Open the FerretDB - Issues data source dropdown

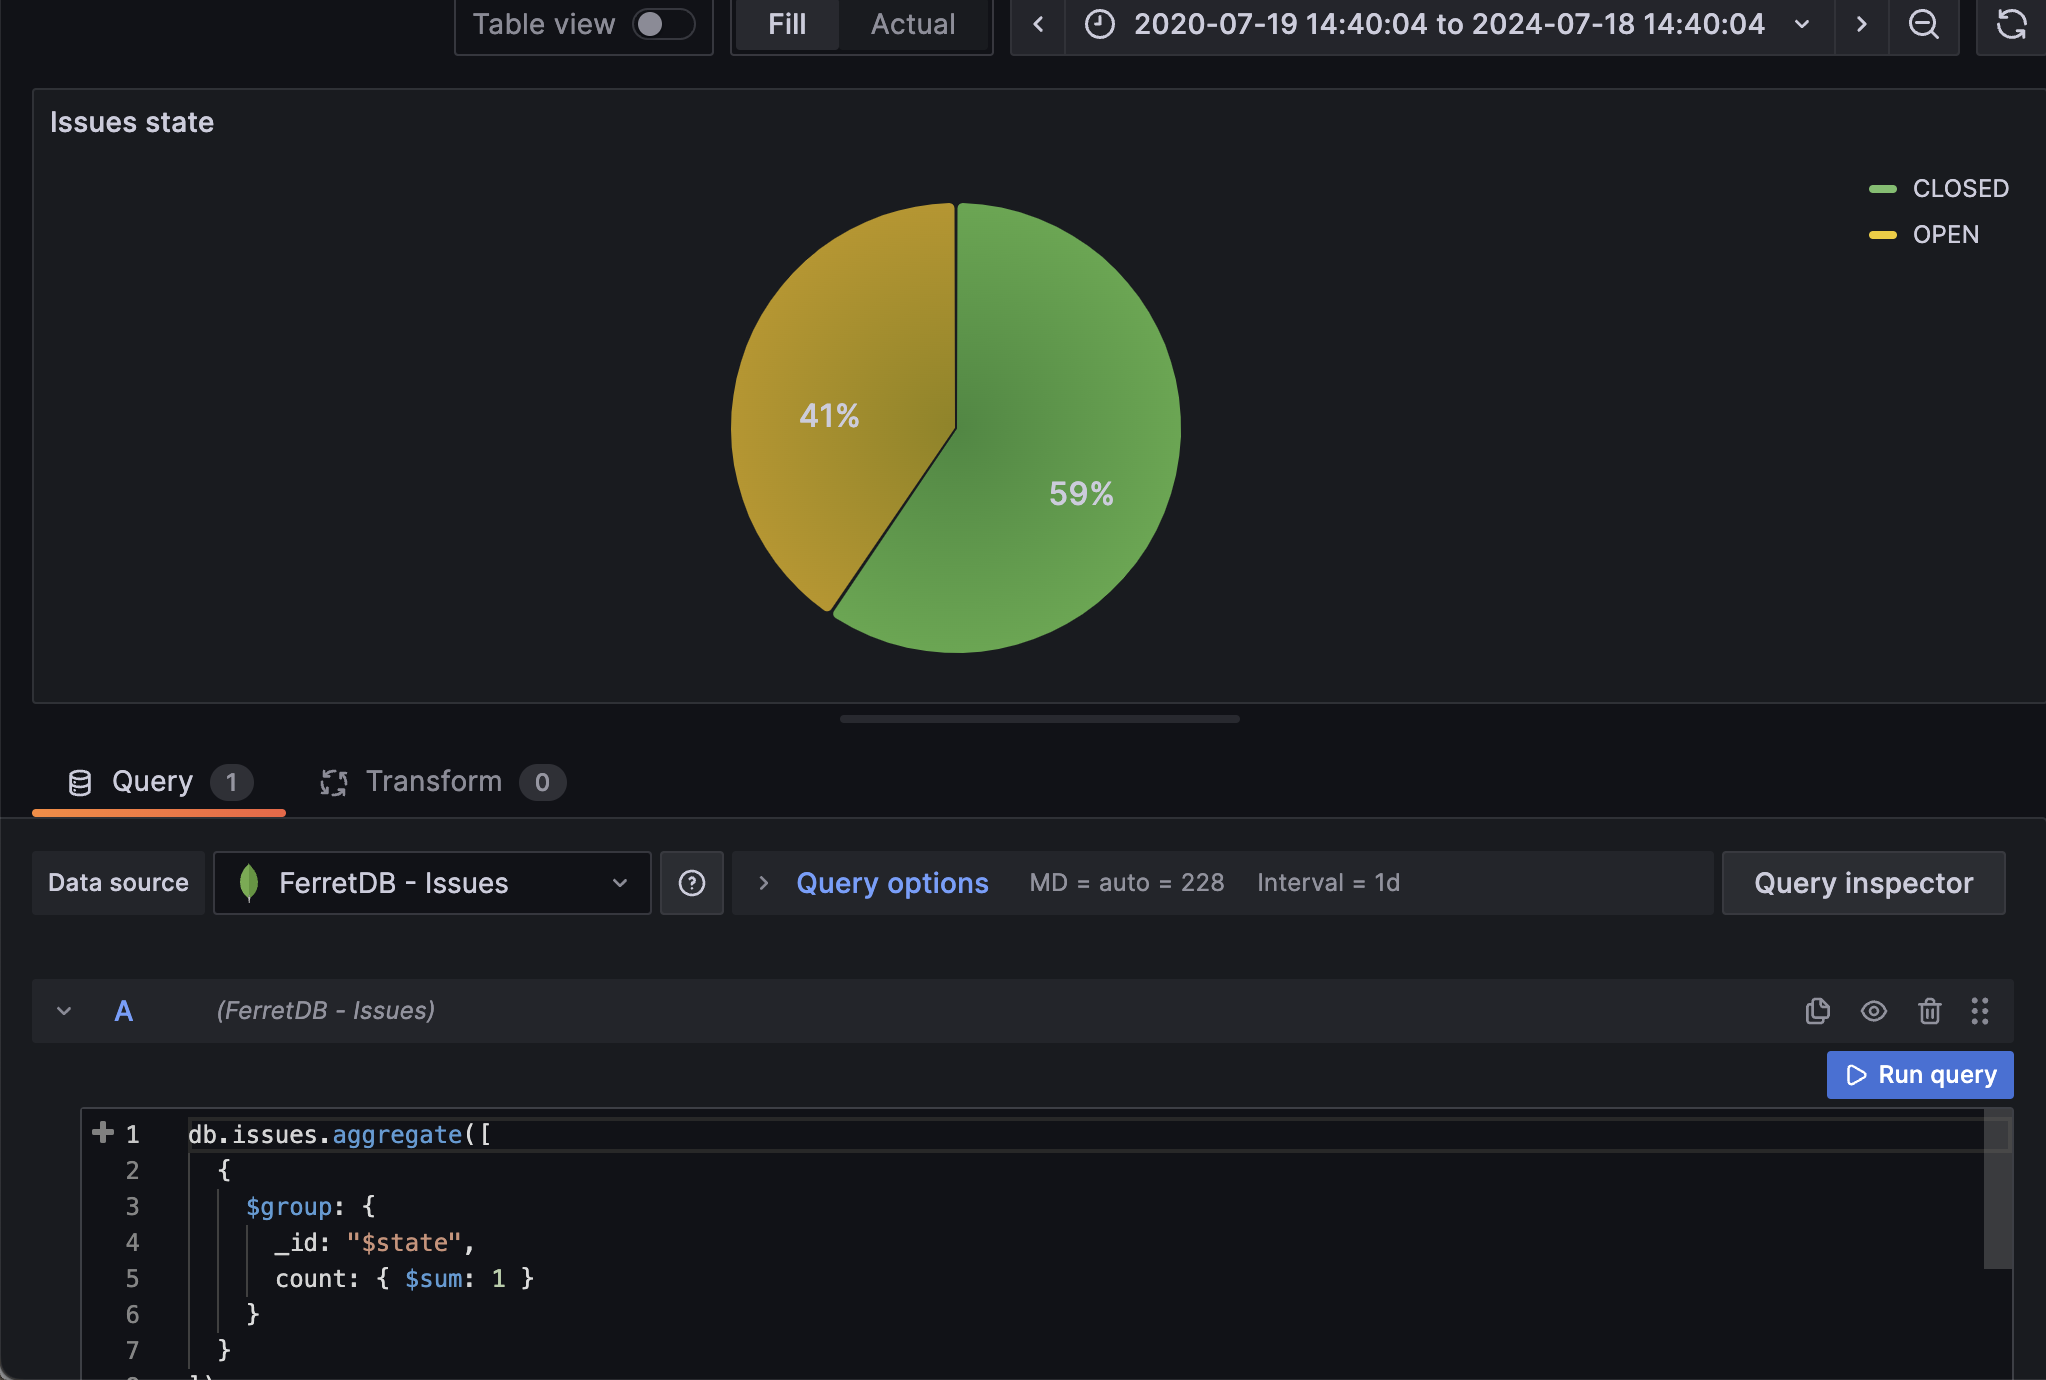(x=432, y=883)
